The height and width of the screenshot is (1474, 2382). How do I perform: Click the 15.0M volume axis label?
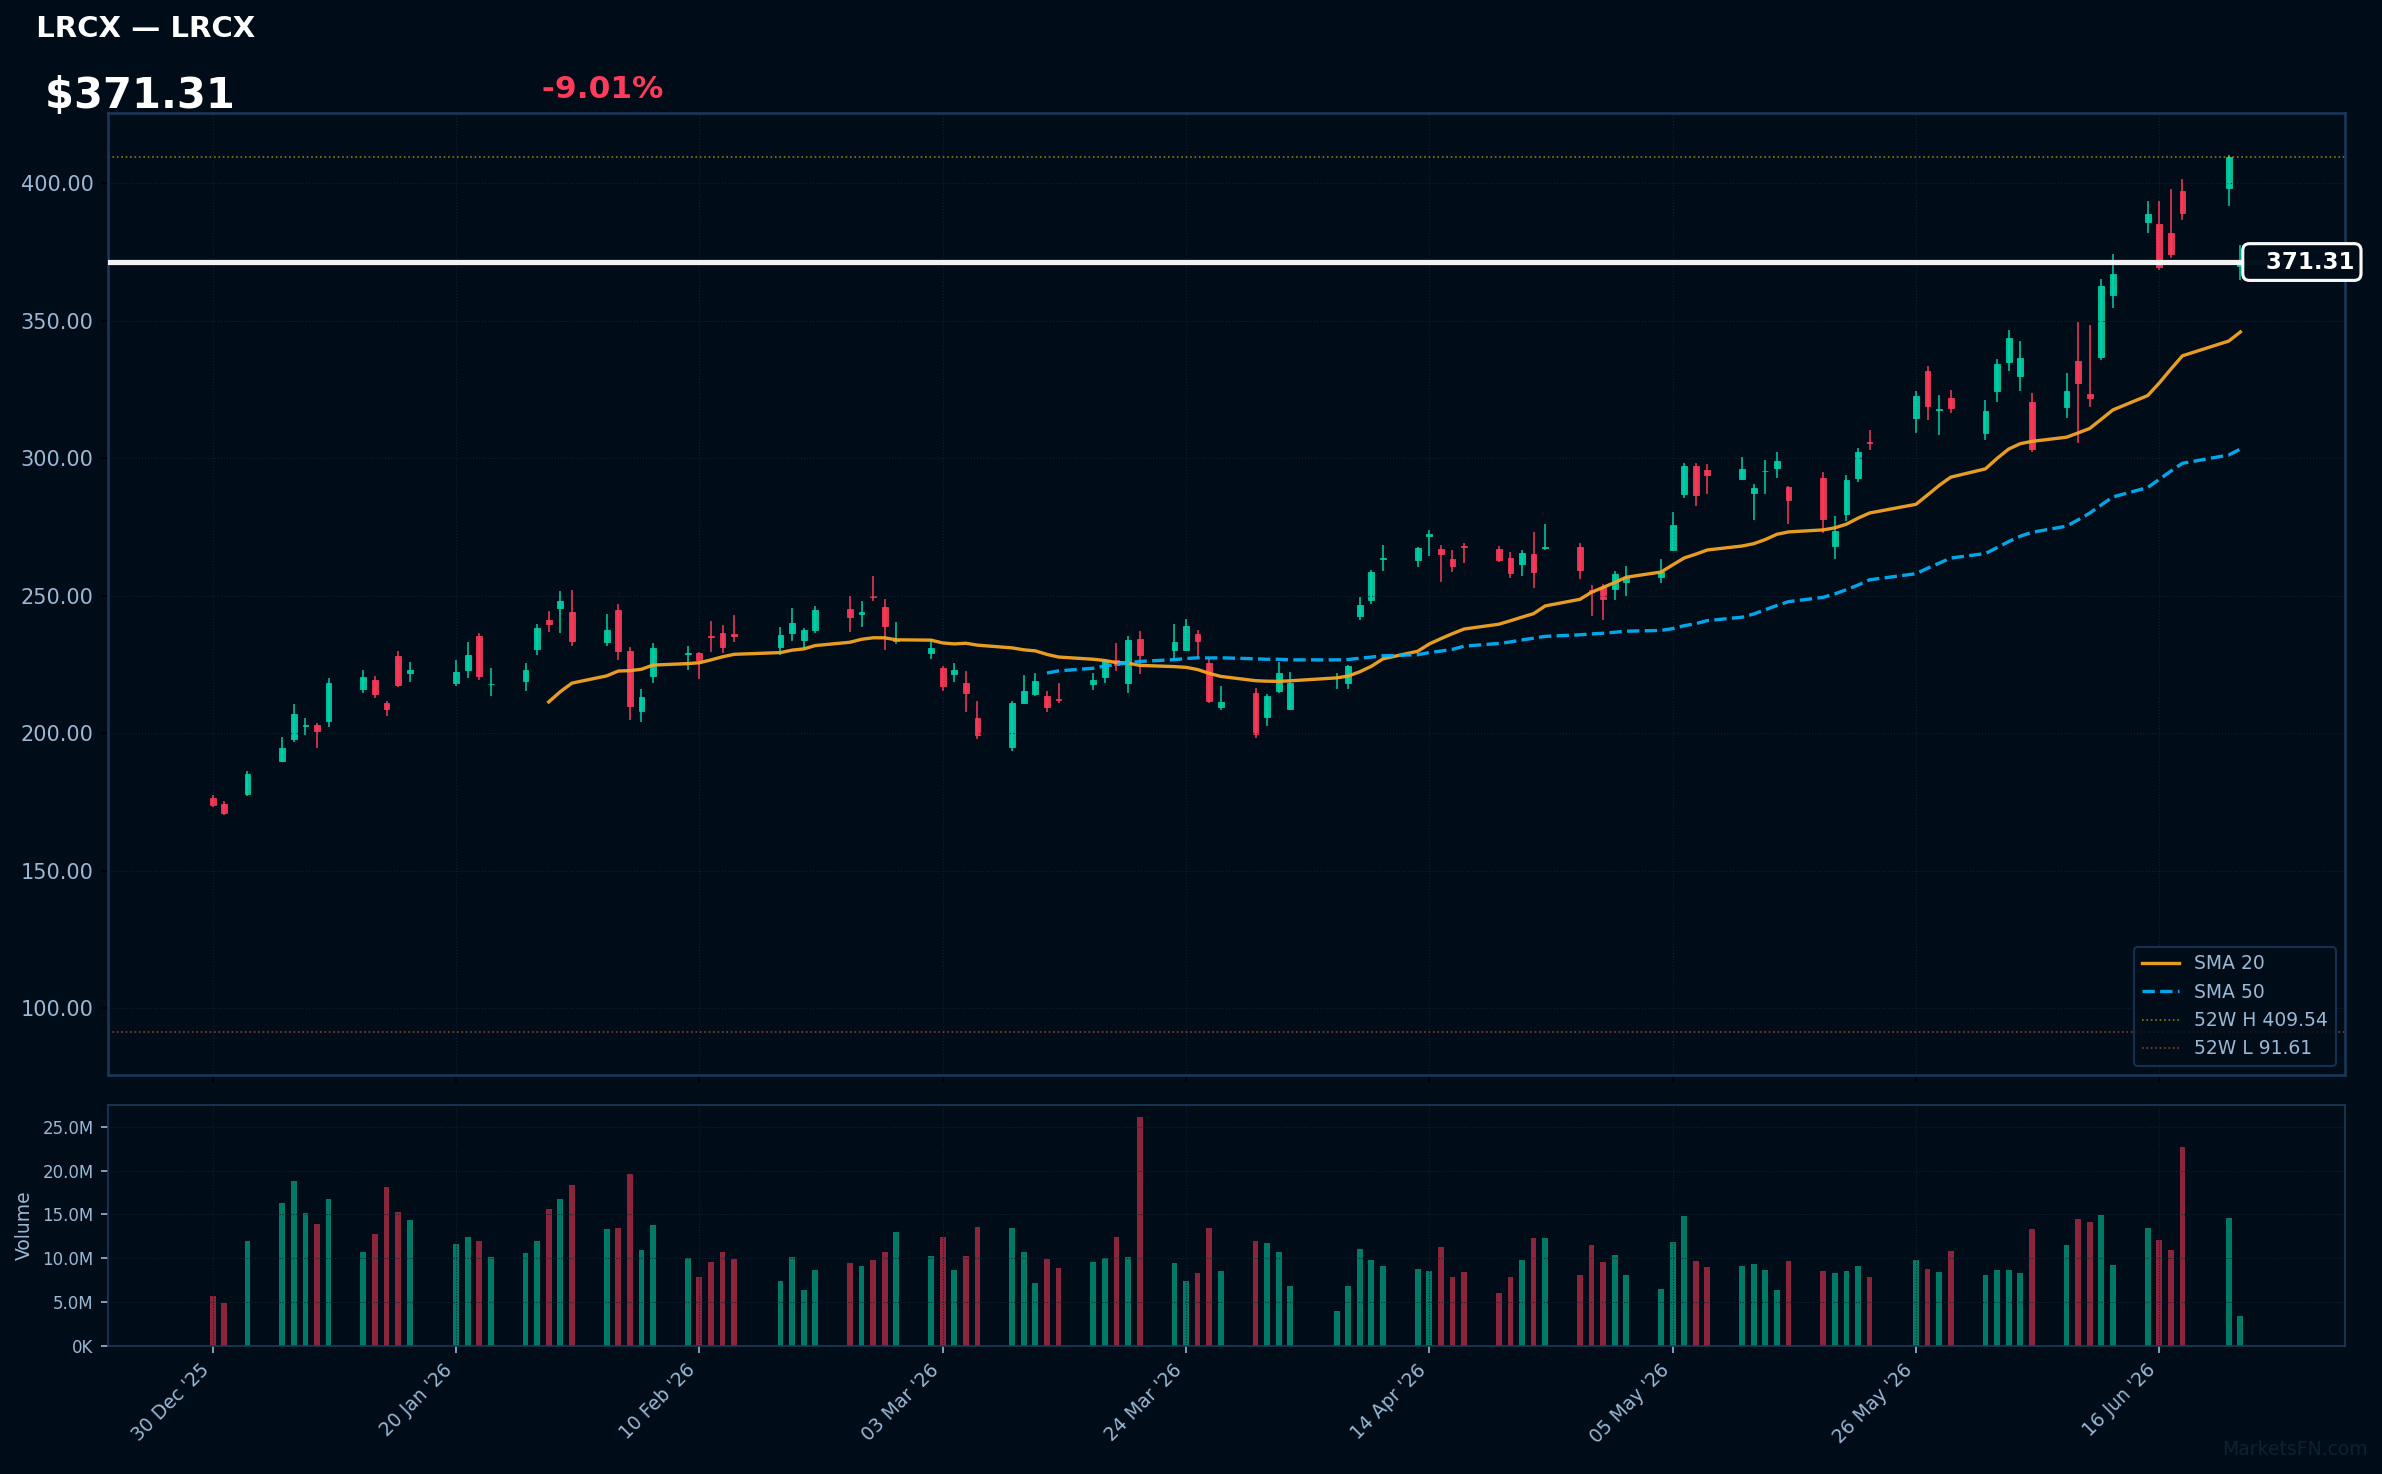point(68,1215)
